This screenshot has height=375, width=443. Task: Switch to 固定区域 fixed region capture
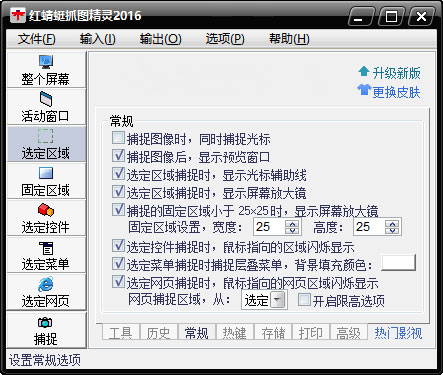point(46,181)
